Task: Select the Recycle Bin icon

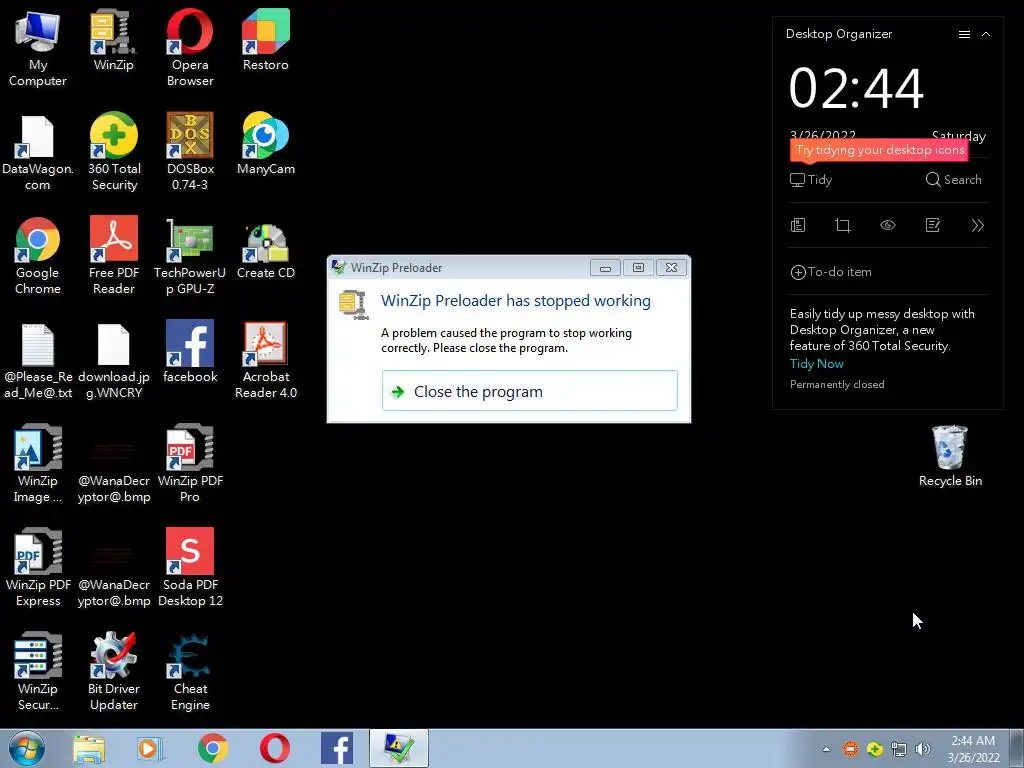Action: coord(950,456)
